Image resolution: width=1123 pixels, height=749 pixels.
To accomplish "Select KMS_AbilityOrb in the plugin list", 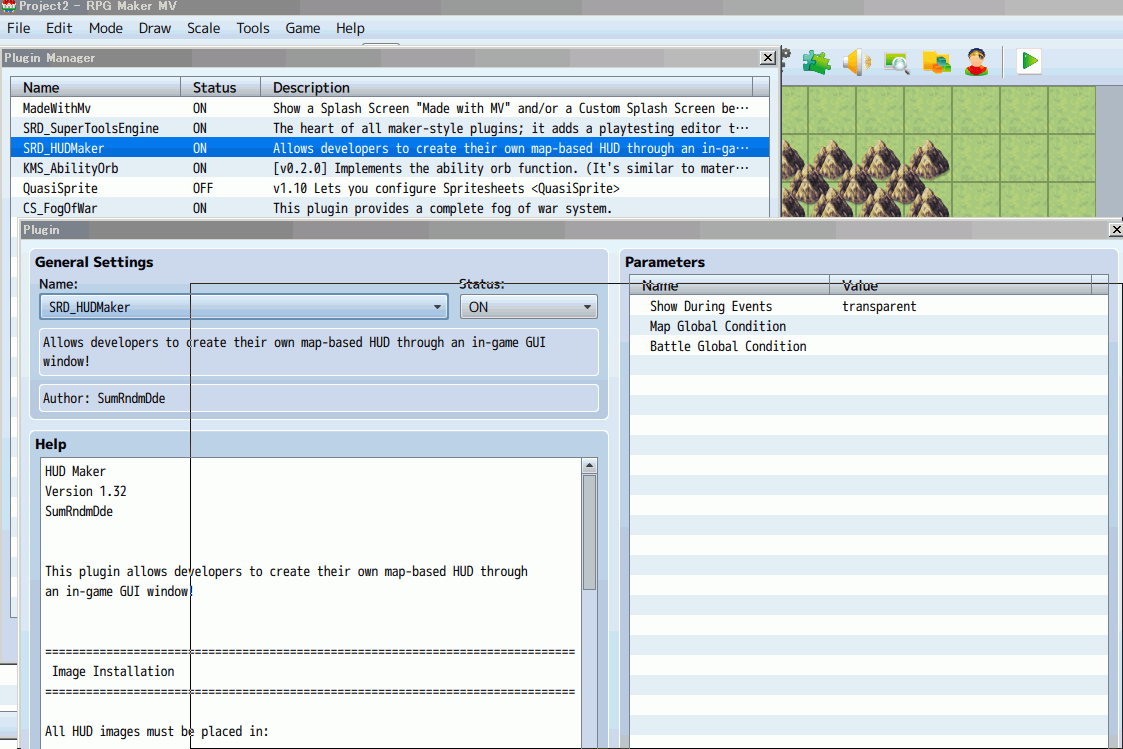I will [x=390, y=168].
